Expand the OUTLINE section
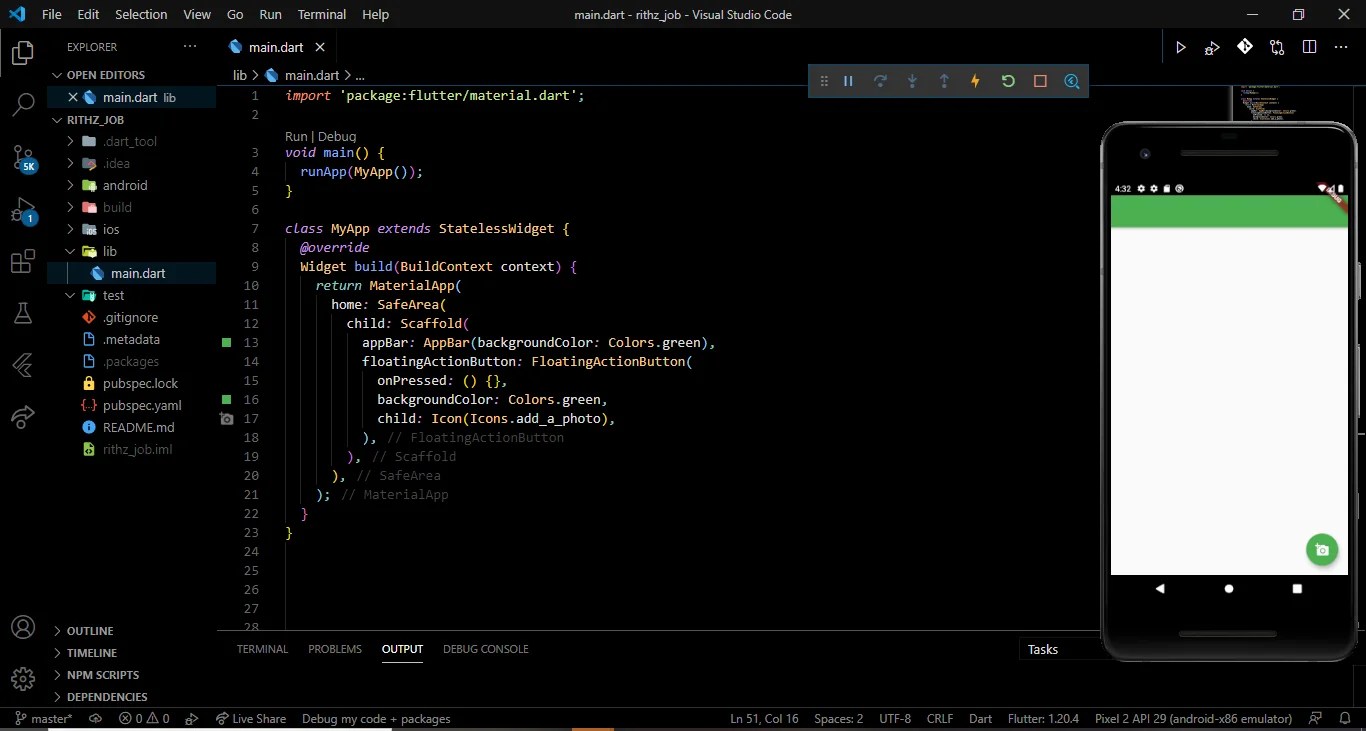1366x731 pixels. pos(89,630)
